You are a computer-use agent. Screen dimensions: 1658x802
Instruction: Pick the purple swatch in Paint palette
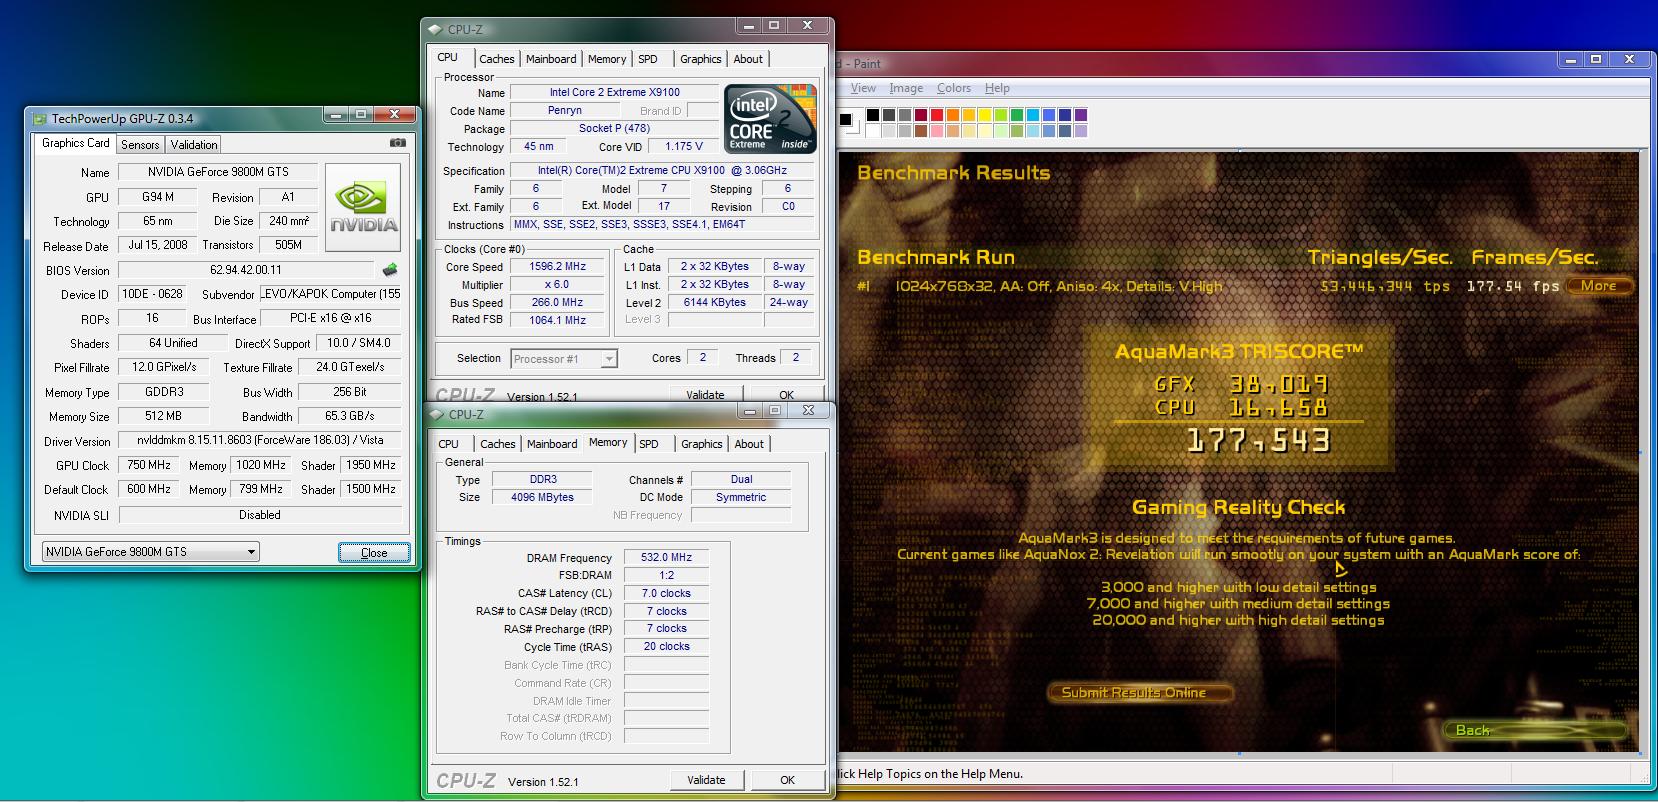pyautogui.click(x=1081, y=115)
